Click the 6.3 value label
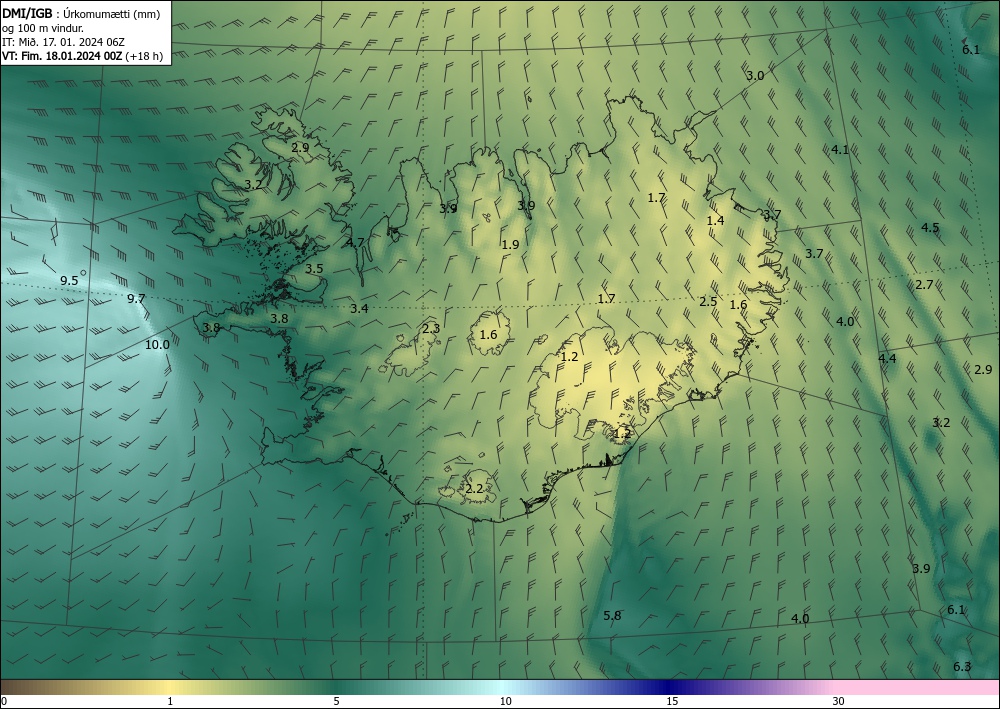This screenshot has width=1000, height=709. coord(962,667)
